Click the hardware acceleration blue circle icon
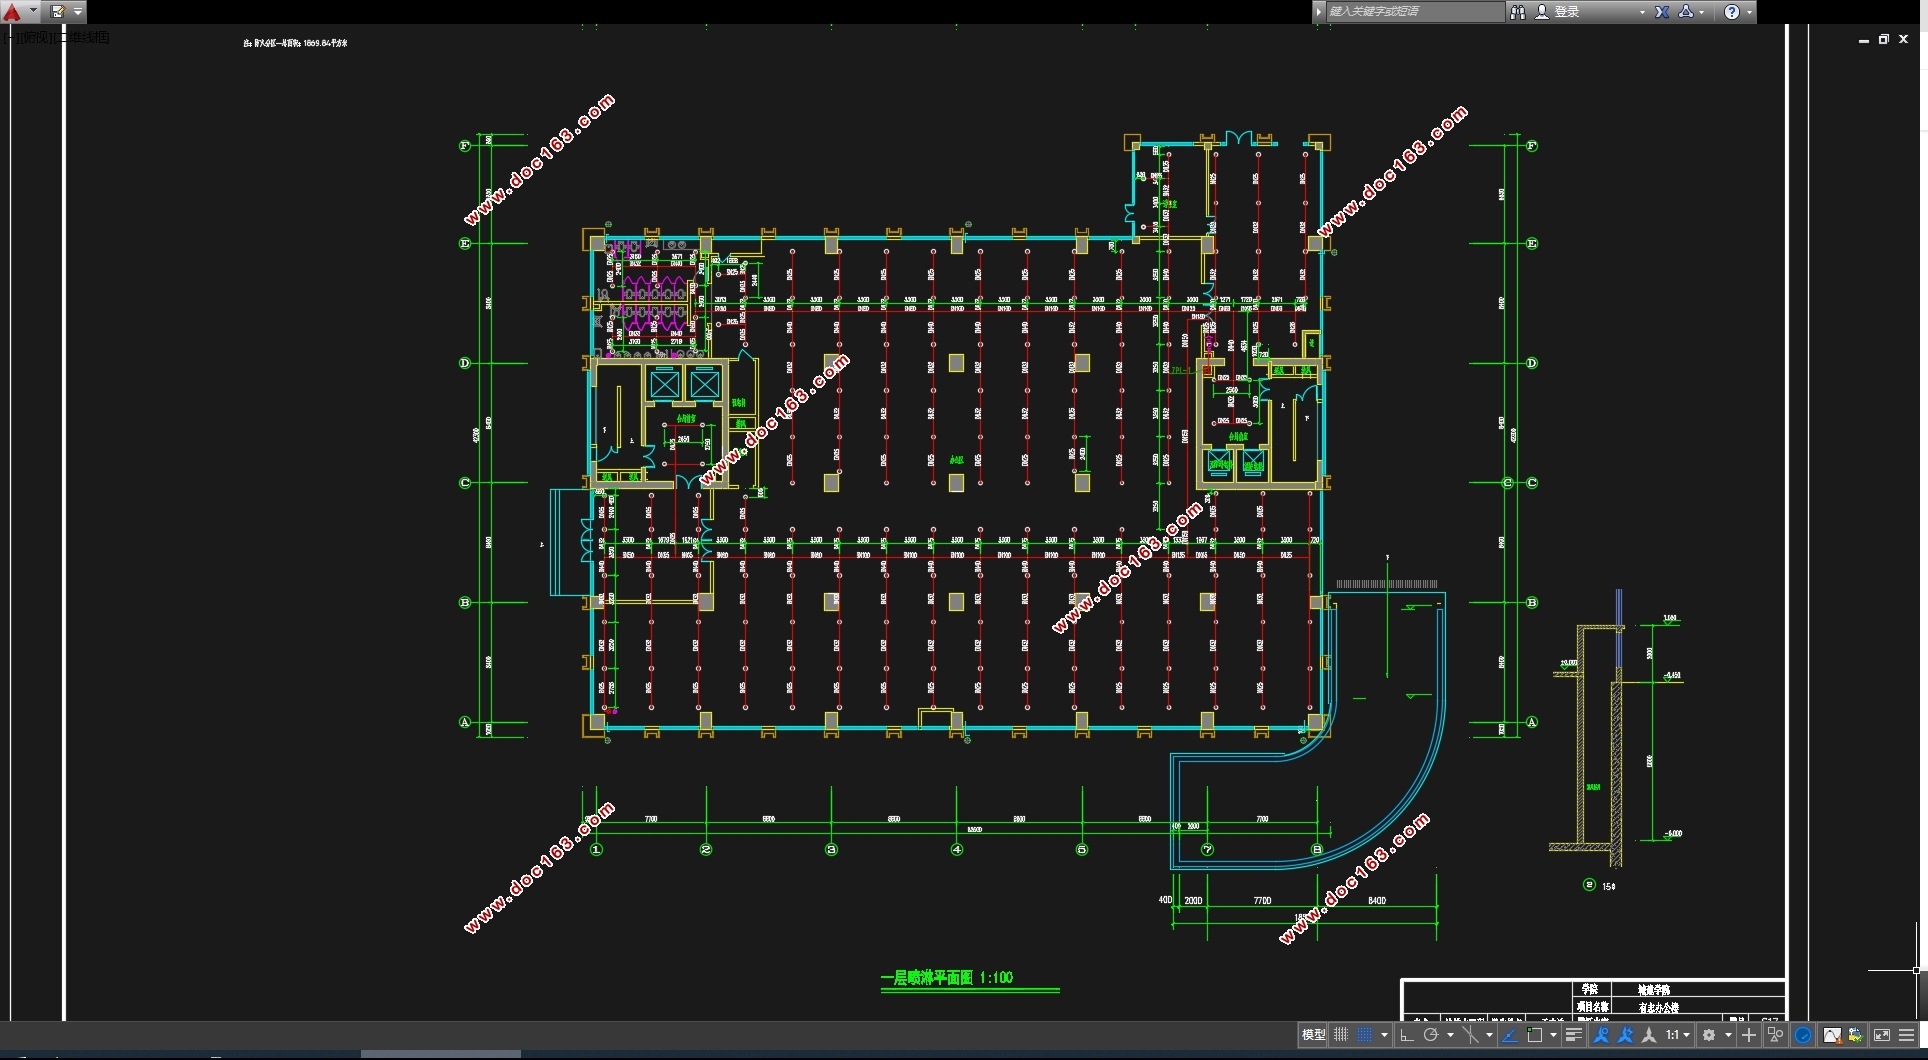Image resolution: width=1928 pixels, height=1060 pixels. (1803, 1035)
